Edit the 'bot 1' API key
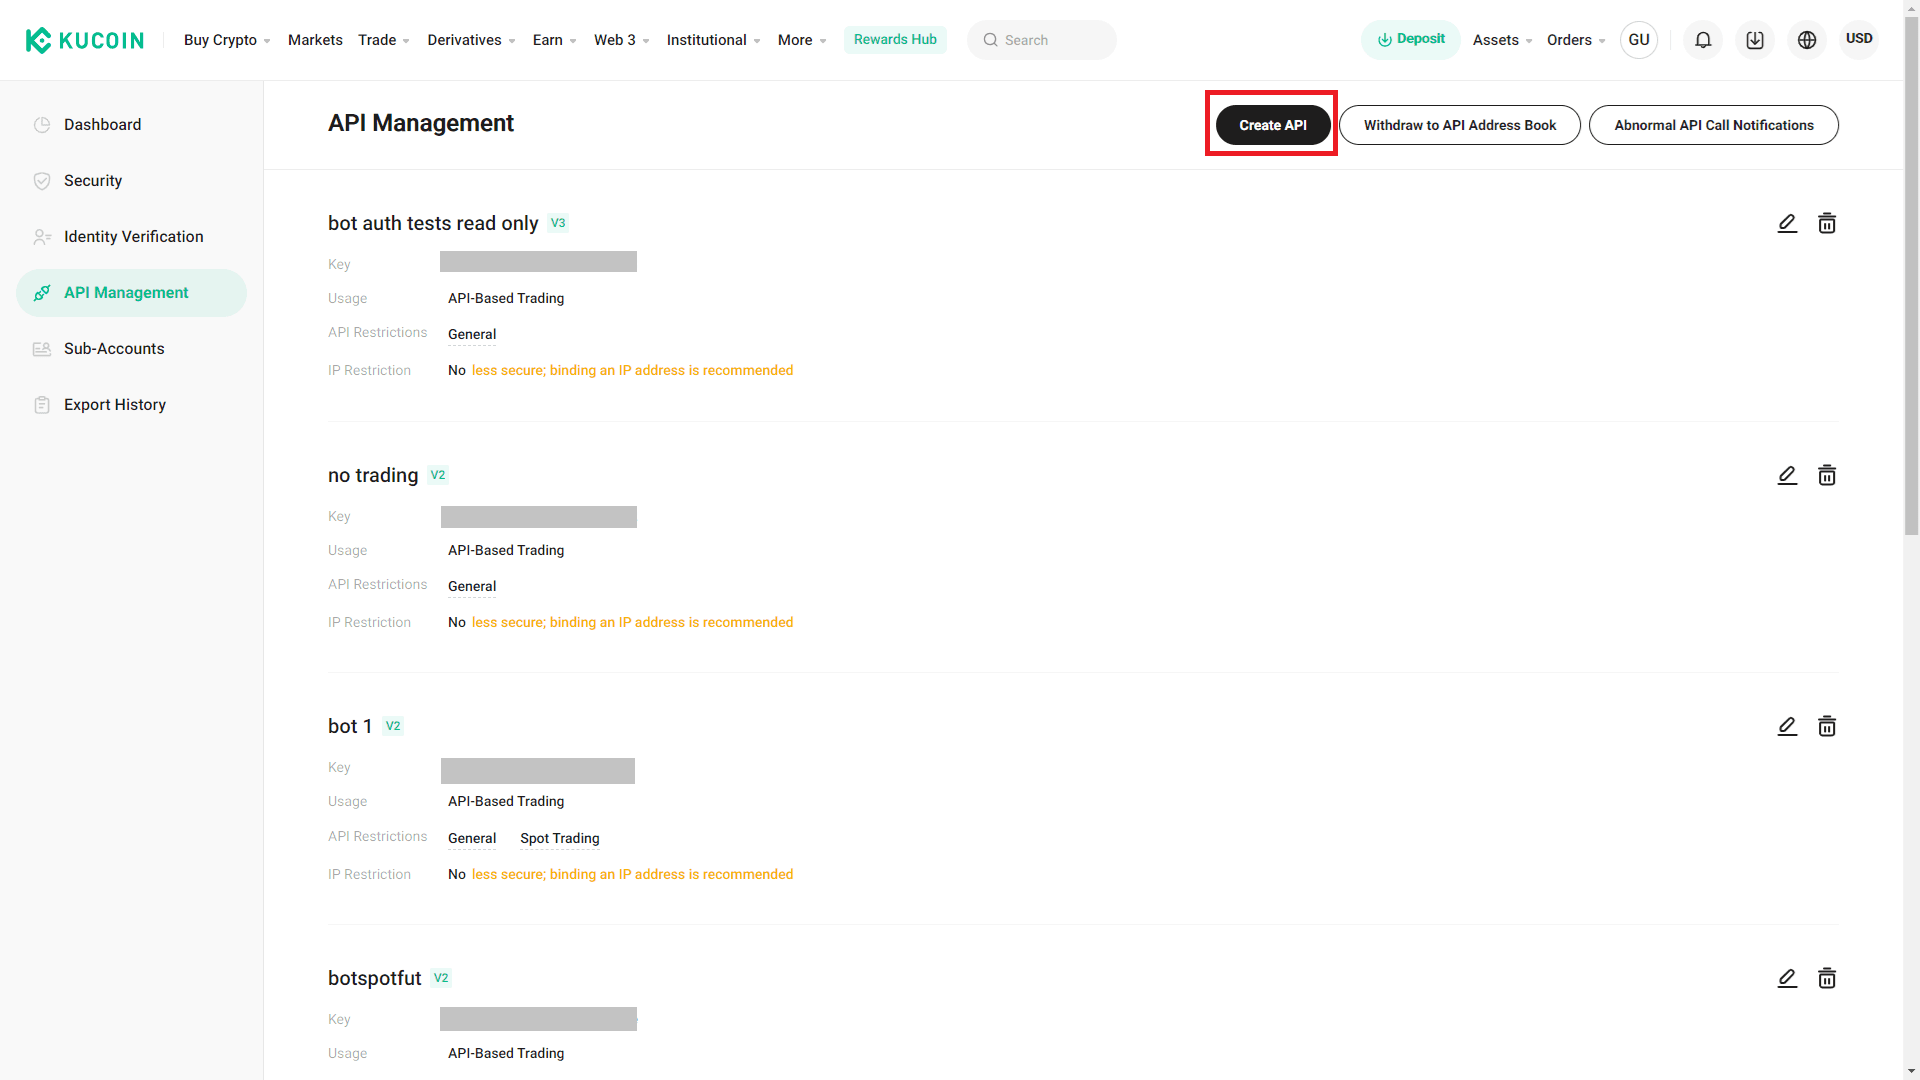Screen dimensions: 1920x1080 (x=1787, y=726)
